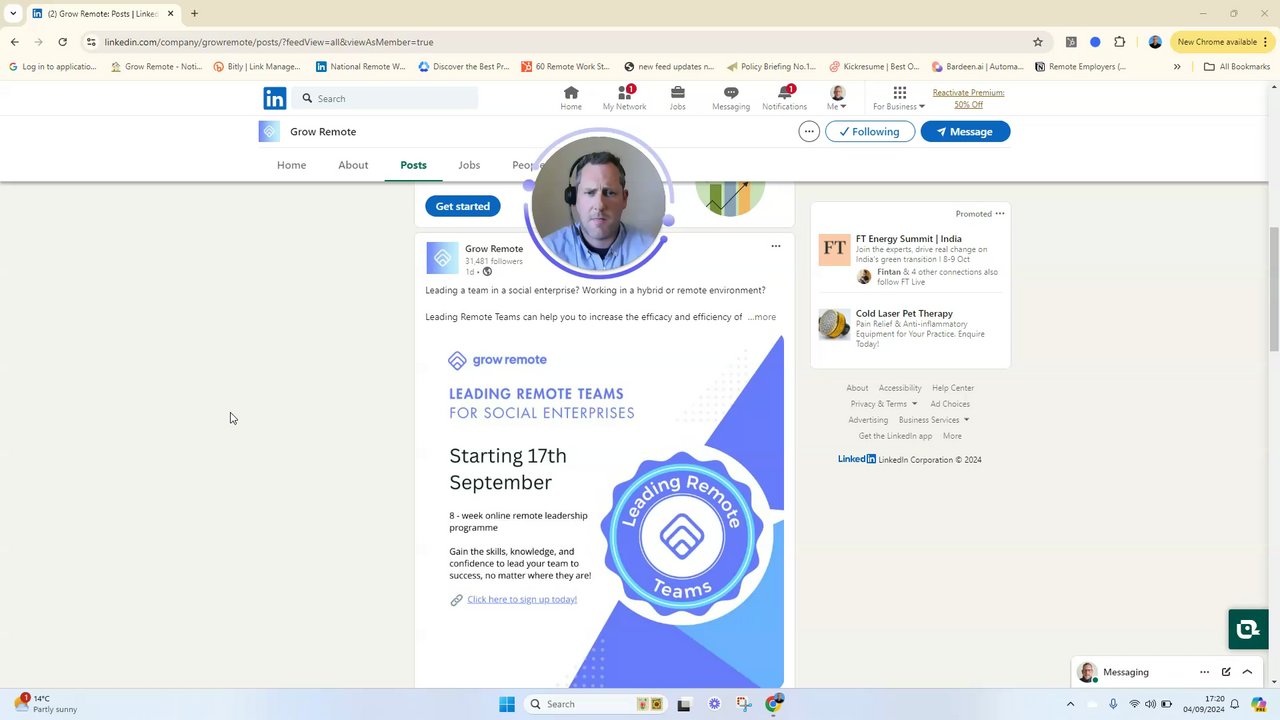Click the footer About link
1280x720 pixels.
tap(857, 388)
